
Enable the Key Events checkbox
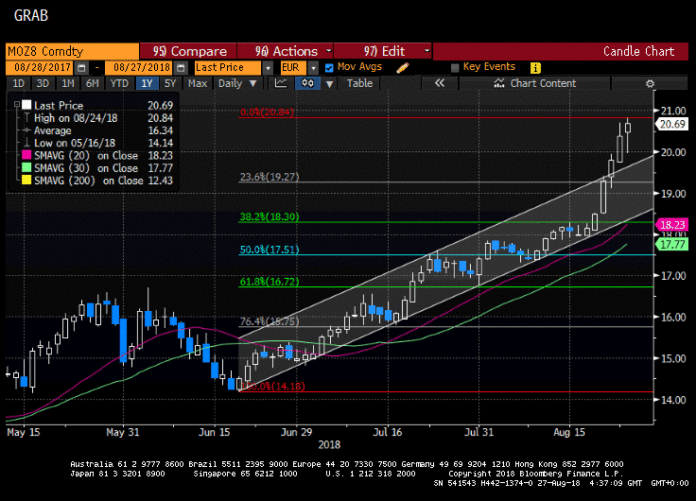(x=456, y=67)
